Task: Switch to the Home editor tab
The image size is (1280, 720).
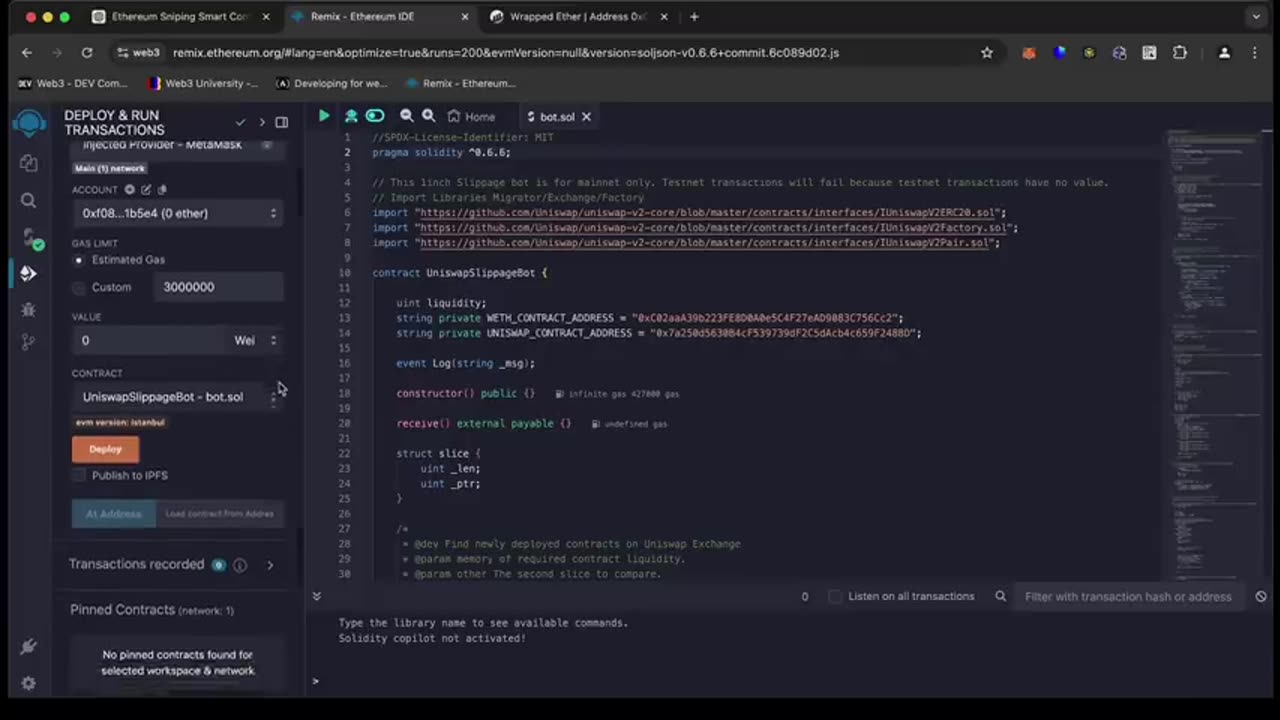Action: (x=471, y=116)
